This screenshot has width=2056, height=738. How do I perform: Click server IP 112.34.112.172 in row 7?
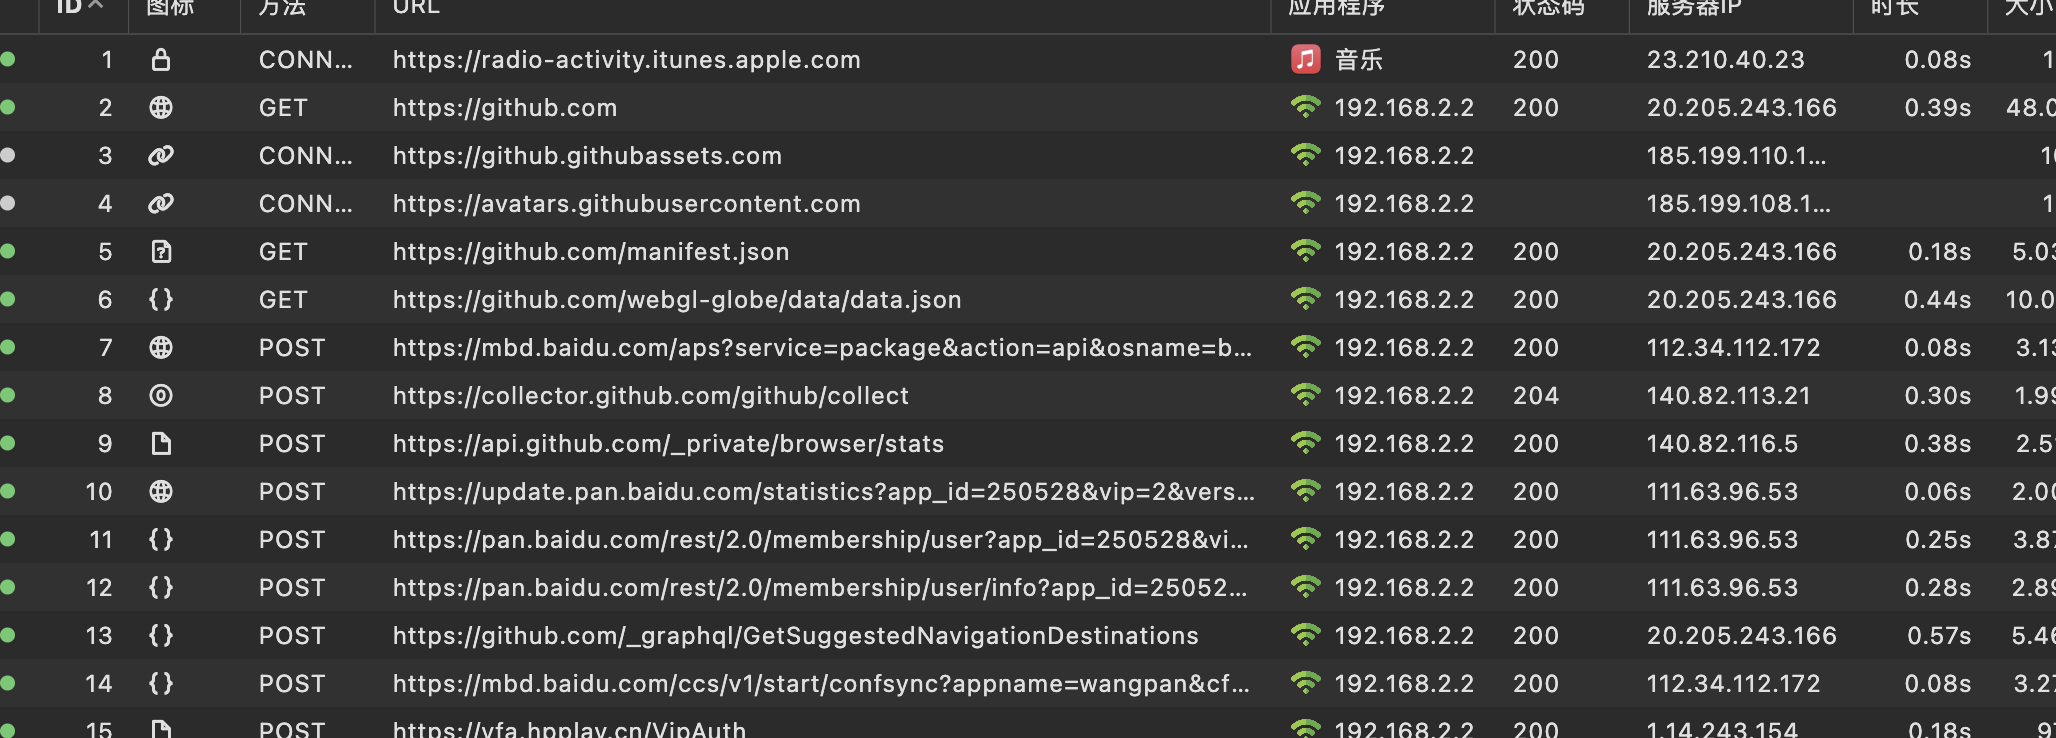[x=1734, y=348]
